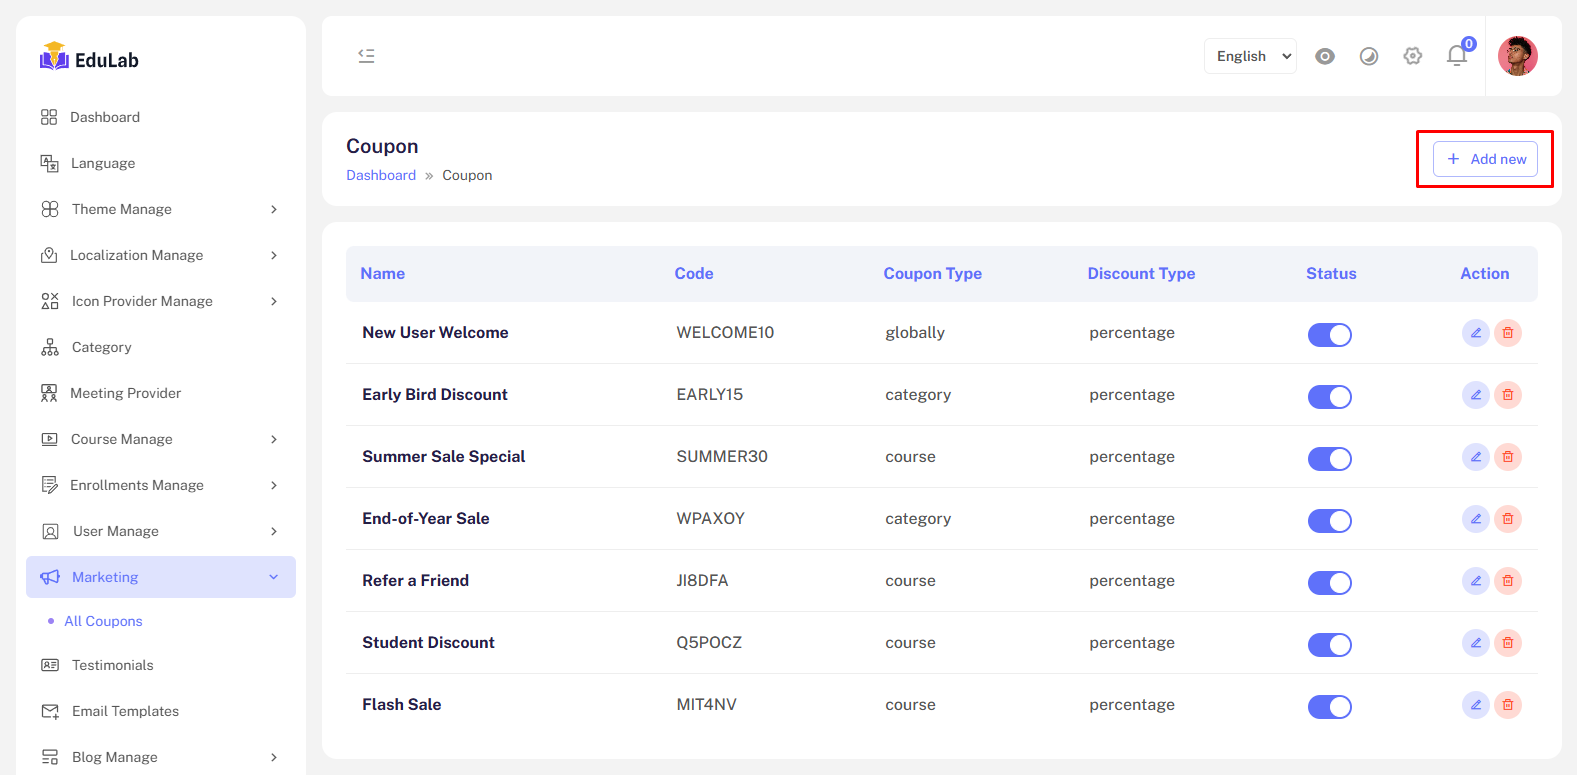Disable the Early Bird Discount status toggle

(x=1329, y=397)
